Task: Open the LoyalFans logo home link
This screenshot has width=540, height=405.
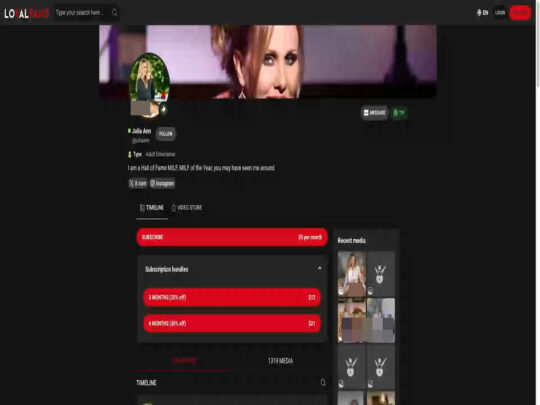Action: coord(26,13)
